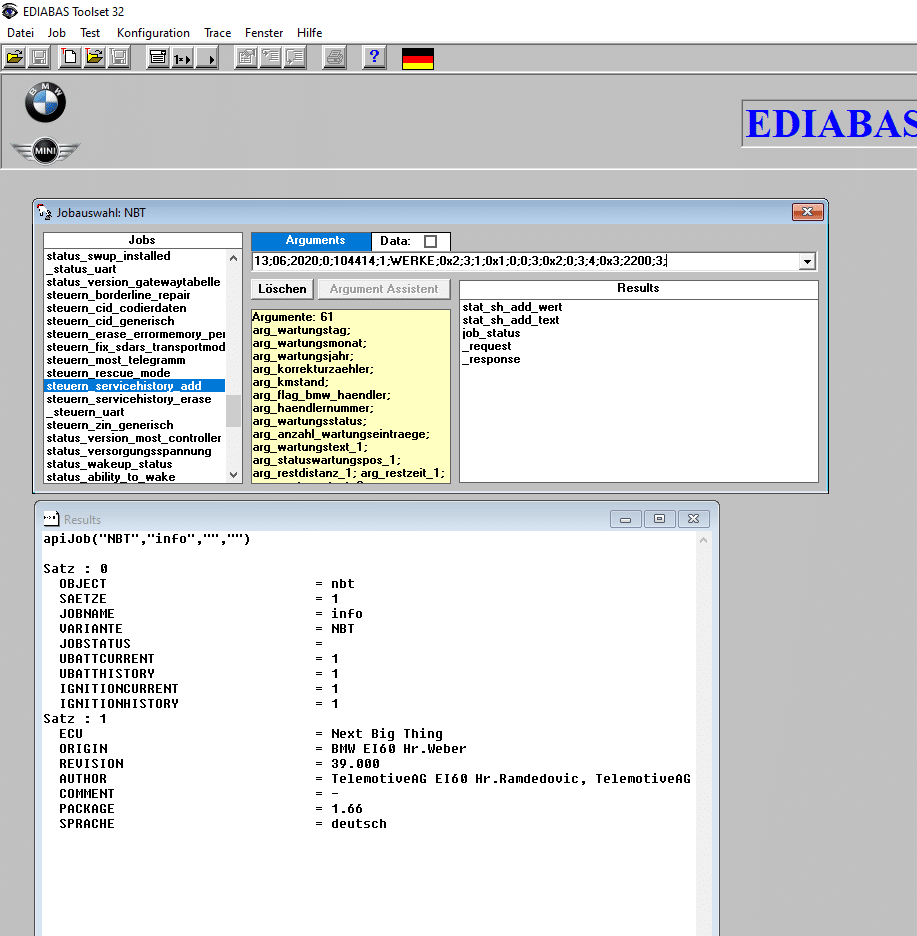This screenshot has height=936, width=917.
Task: Switch to the Arguments tab
Action: coord(315,241)
